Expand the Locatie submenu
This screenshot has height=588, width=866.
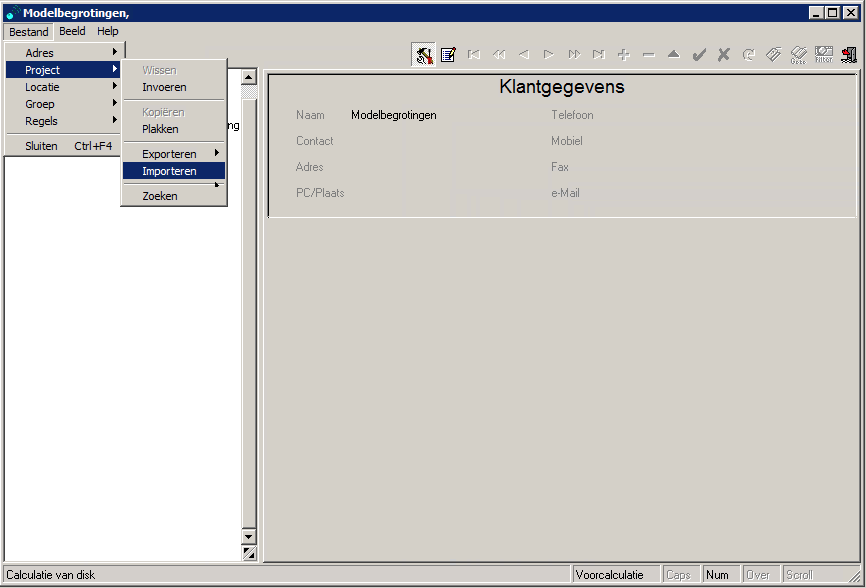pyautogui.click(x=63, y=87)
